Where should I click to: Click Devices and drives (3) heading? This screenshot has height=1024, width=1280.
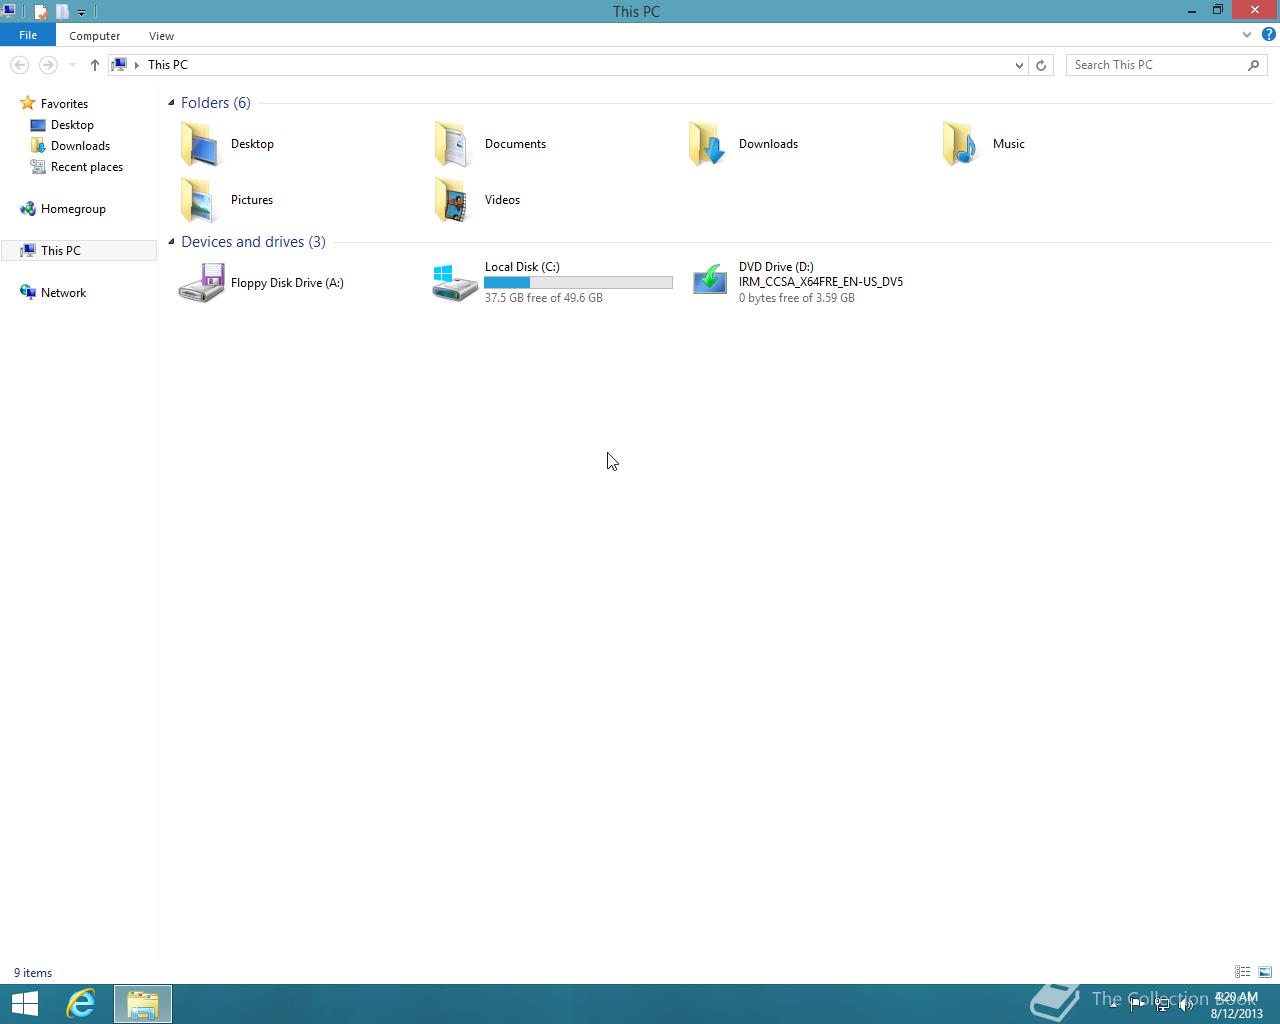point(253,242)
